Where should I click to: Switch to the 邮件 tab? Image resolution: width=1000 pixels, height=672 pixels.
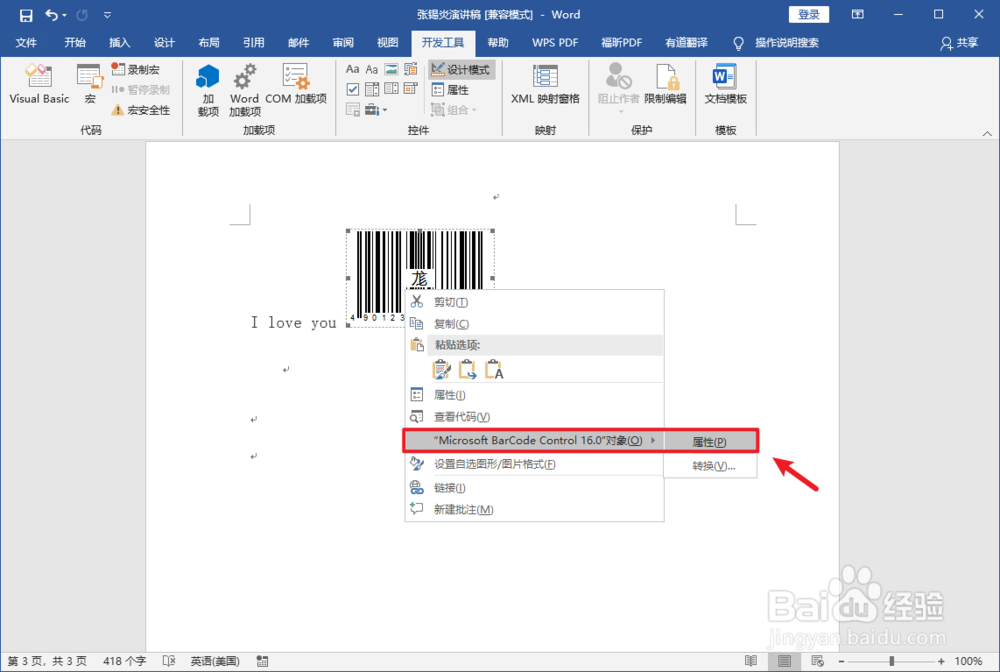point(298,43)
